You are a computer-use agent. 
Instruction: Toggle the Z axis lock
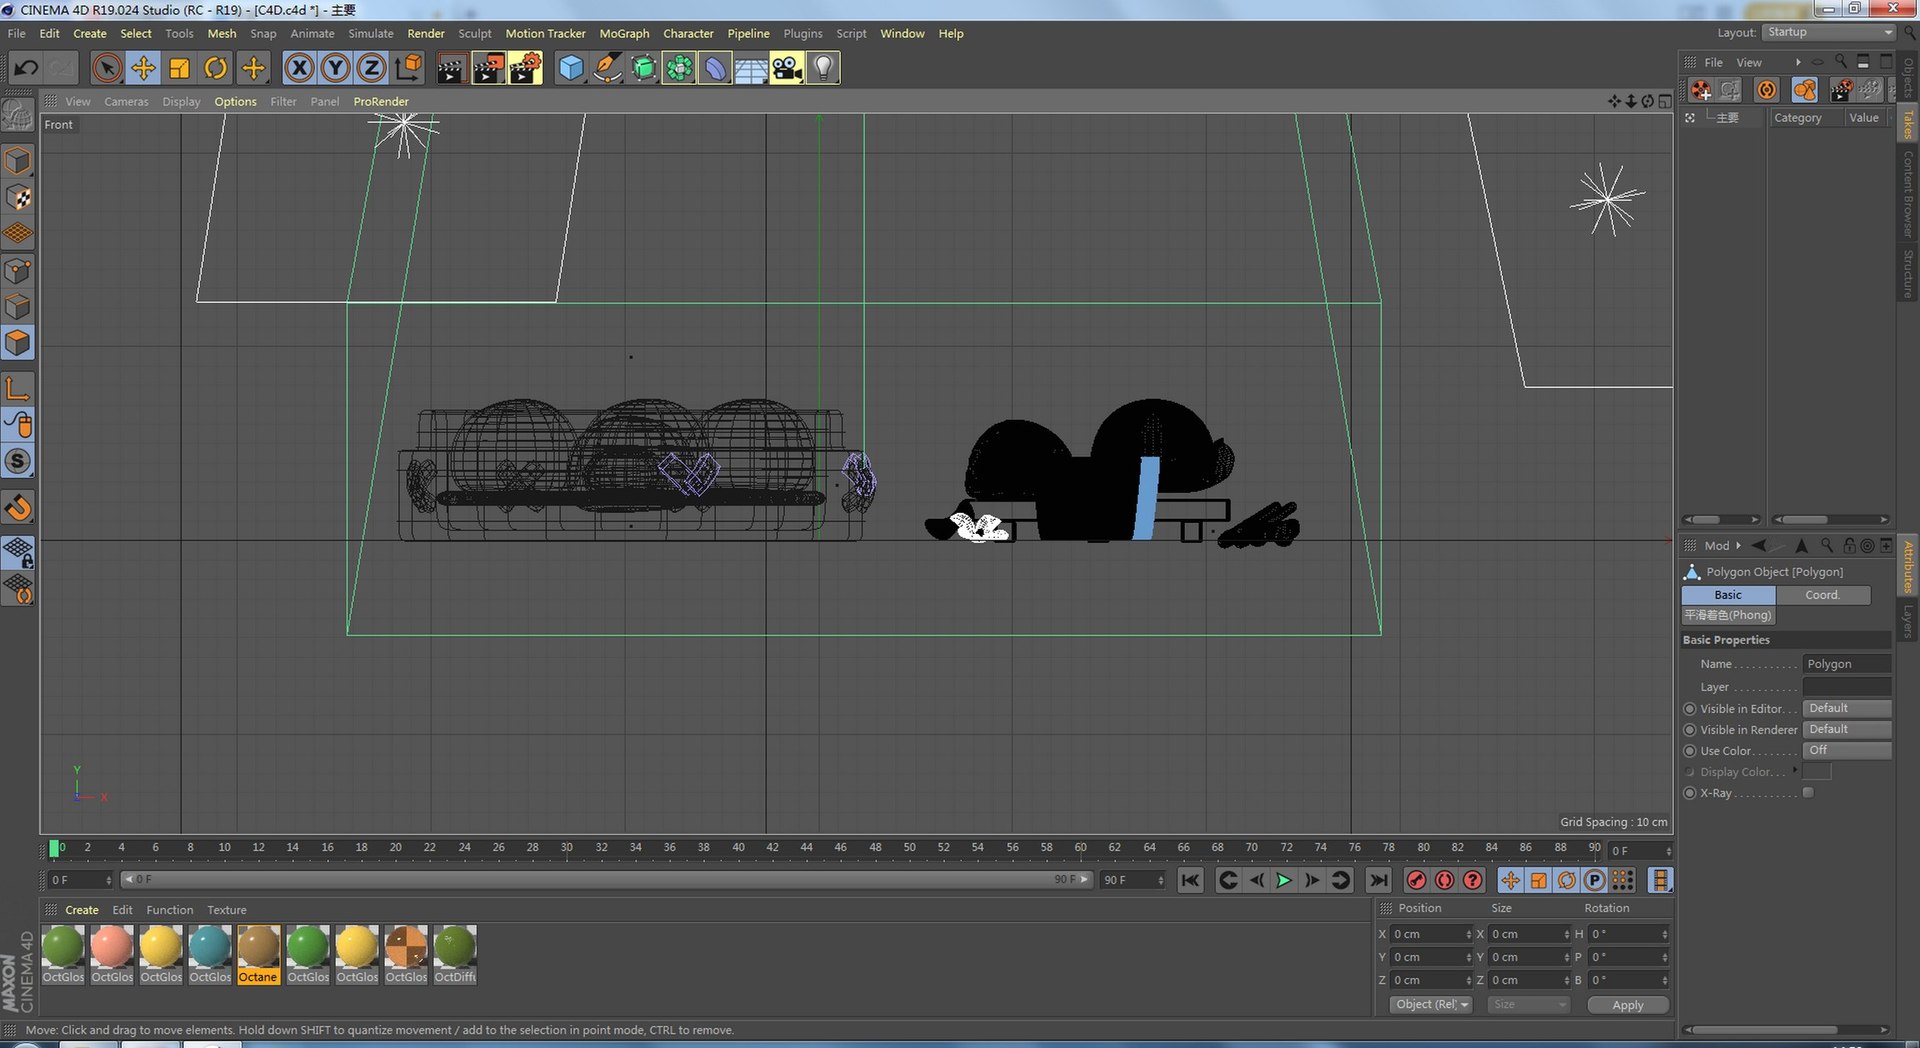tap(371, 68)
